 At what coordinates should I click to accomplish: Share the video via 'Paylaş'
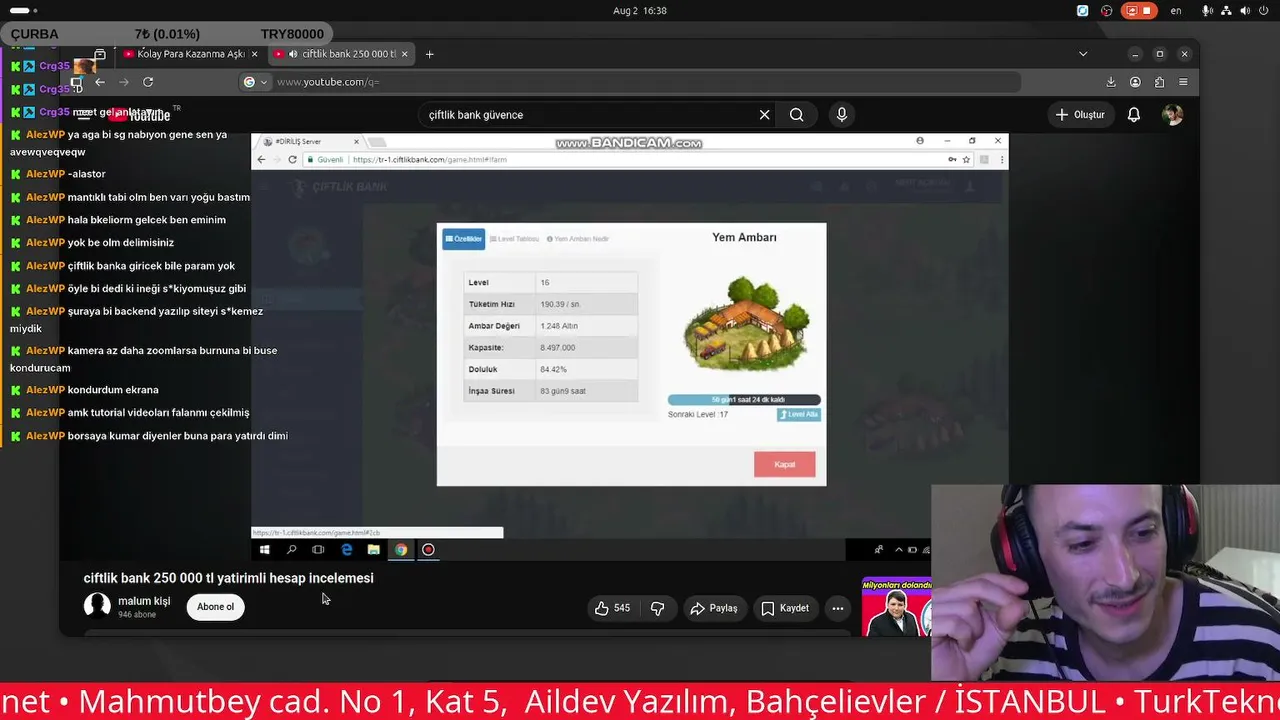coord(714,608)
